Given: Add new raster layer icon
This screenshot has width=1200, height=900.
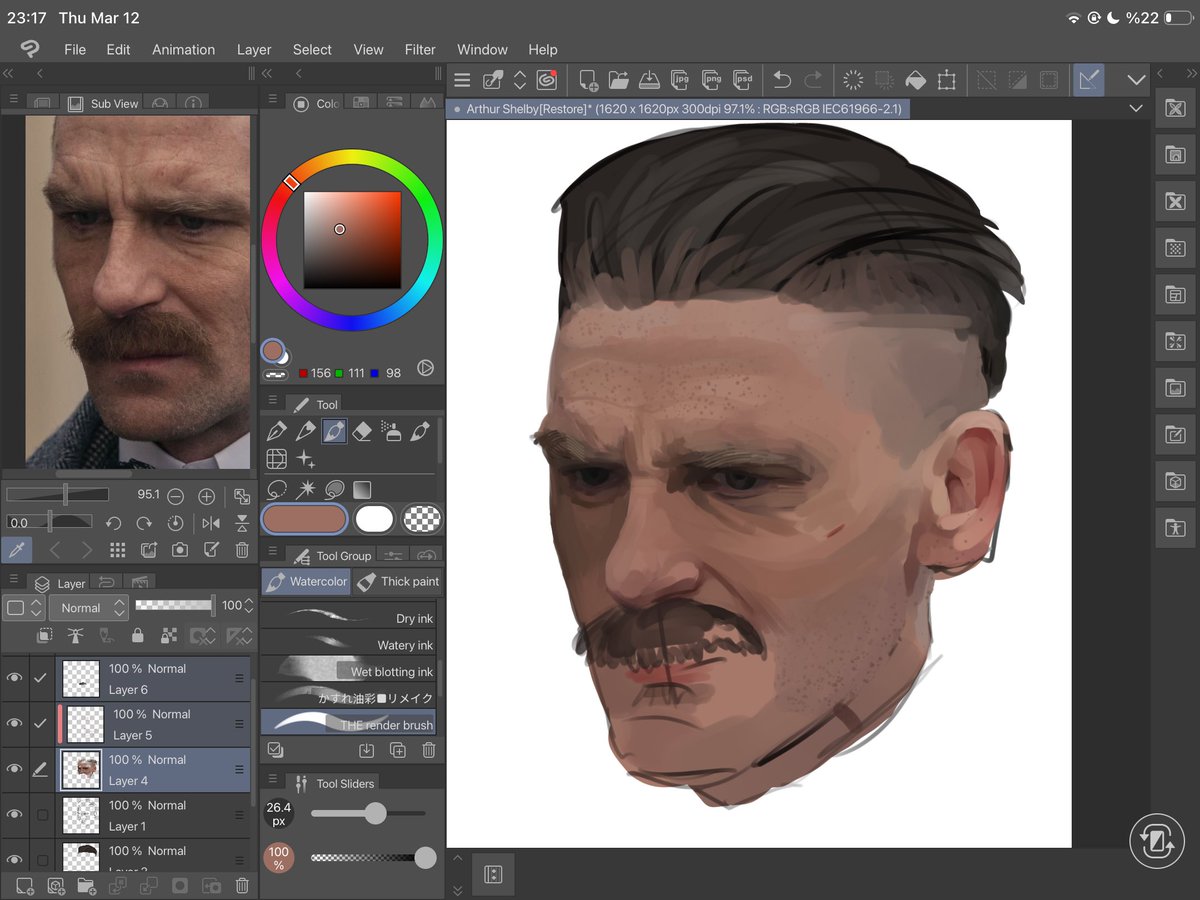Looking at the screenshot, I should tap(25, 886).
